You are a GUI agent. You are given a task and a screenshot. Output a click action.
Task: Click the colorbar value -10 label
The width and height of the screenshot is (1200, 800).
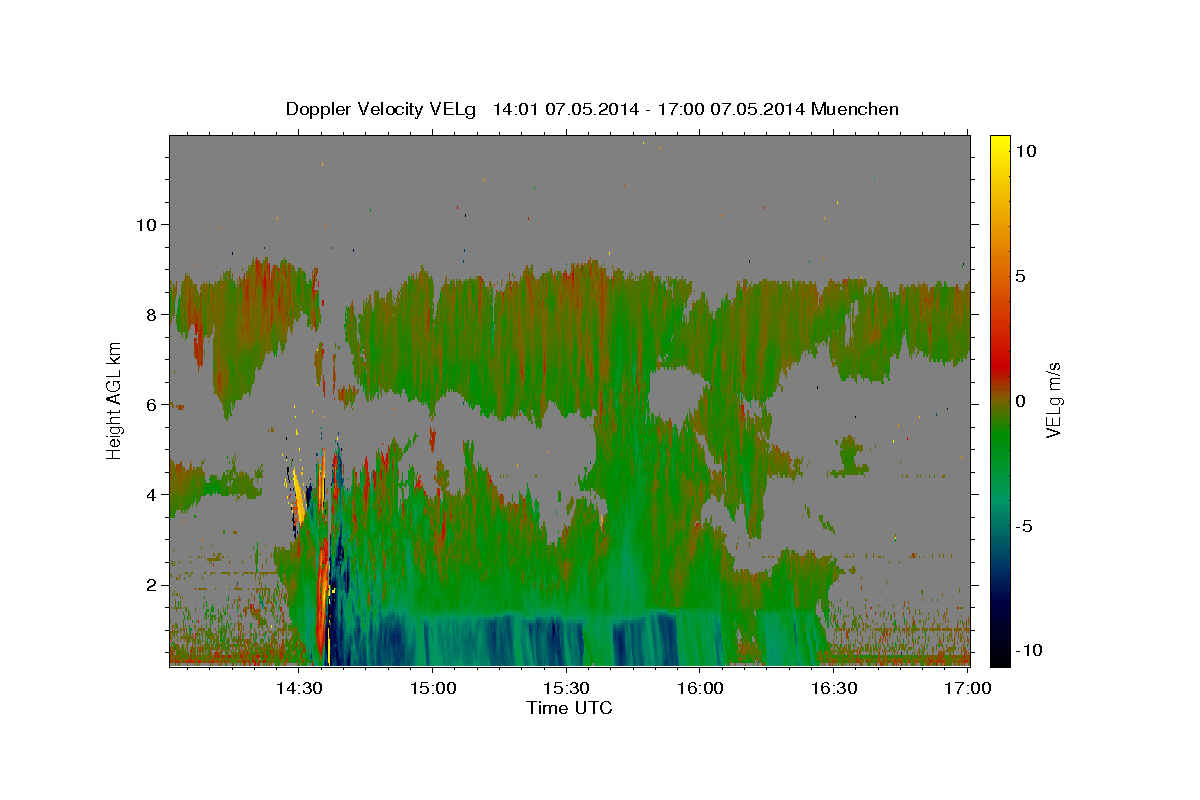click(x=1027, y=651)
